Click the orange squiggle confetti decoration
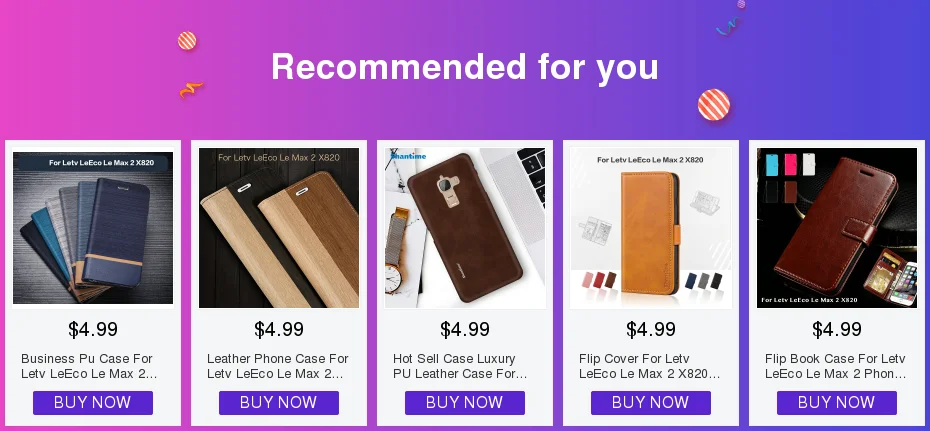Viewport: 930px width, 431px height. pos(191,90)
